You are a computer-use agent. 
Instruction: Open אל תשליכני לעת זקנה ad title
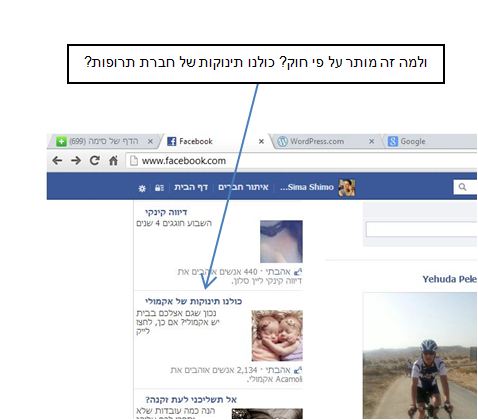click(191, 399)
